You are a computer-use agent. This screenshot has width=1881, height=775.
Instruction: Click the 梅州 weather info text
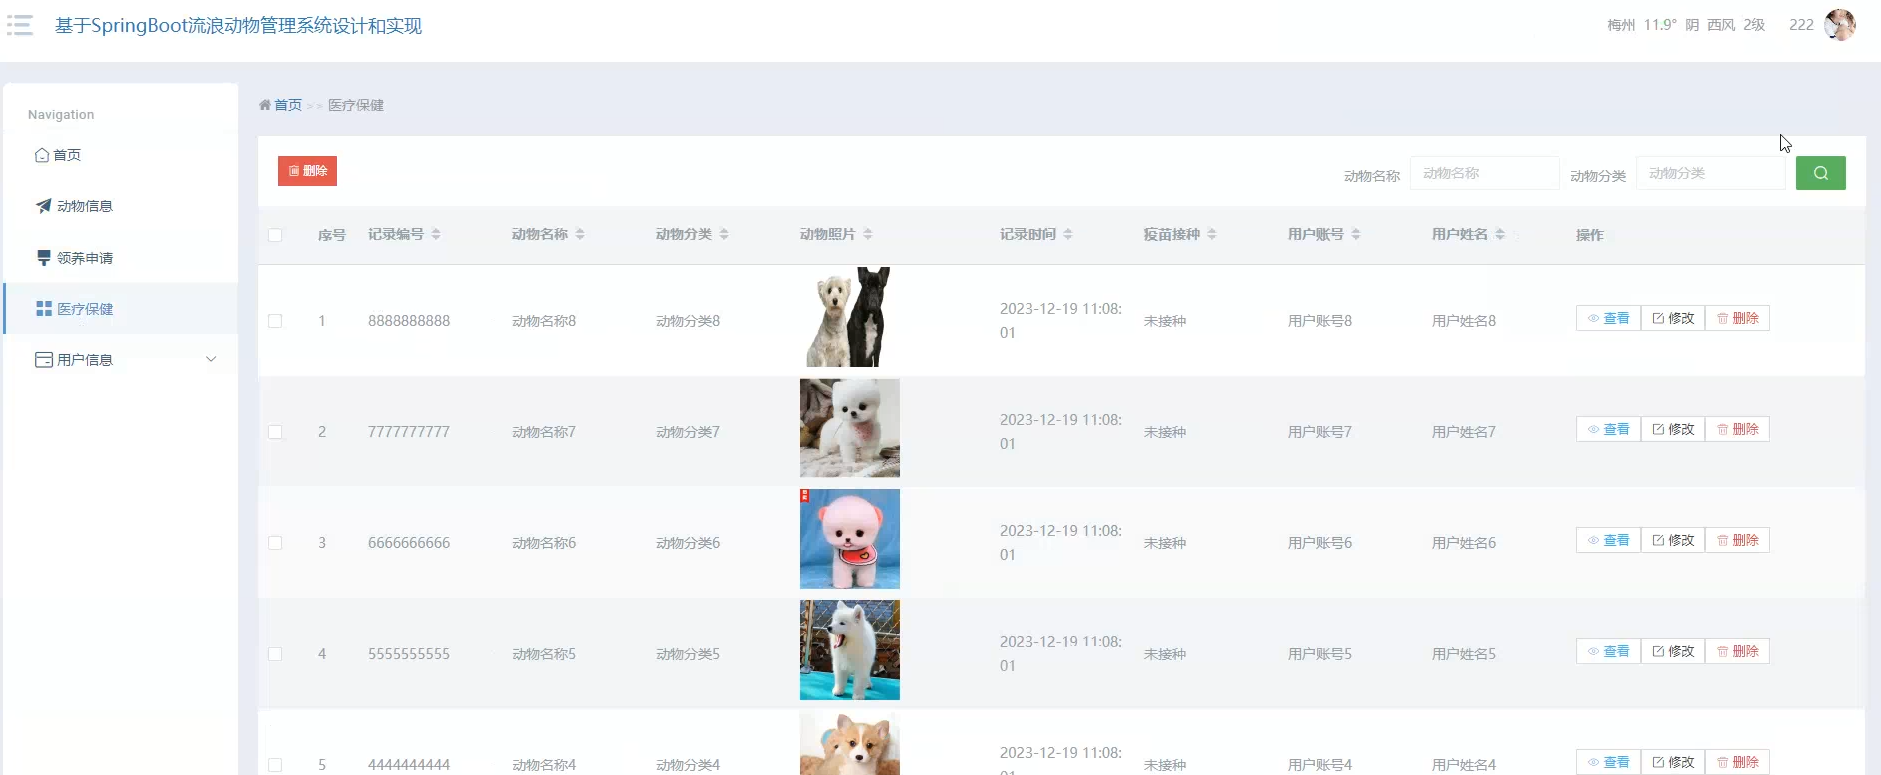[1686, 25]
